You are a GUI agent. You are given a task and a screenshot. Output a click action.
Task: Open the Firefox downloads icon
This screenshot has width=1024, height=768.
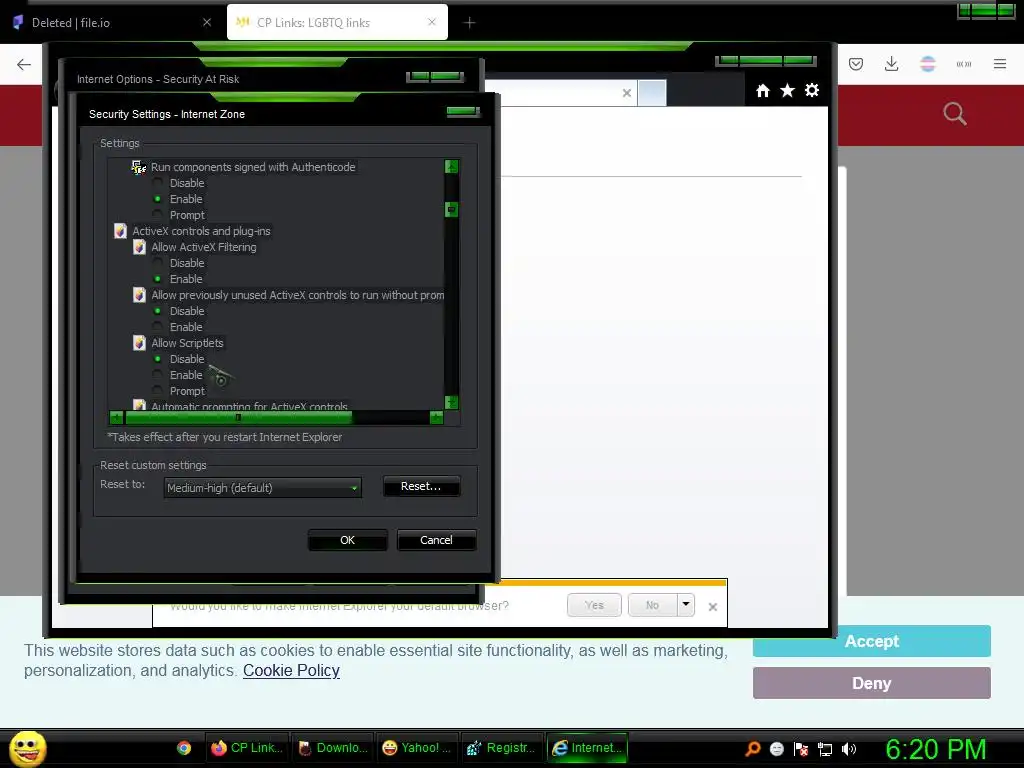pos(891,63)
